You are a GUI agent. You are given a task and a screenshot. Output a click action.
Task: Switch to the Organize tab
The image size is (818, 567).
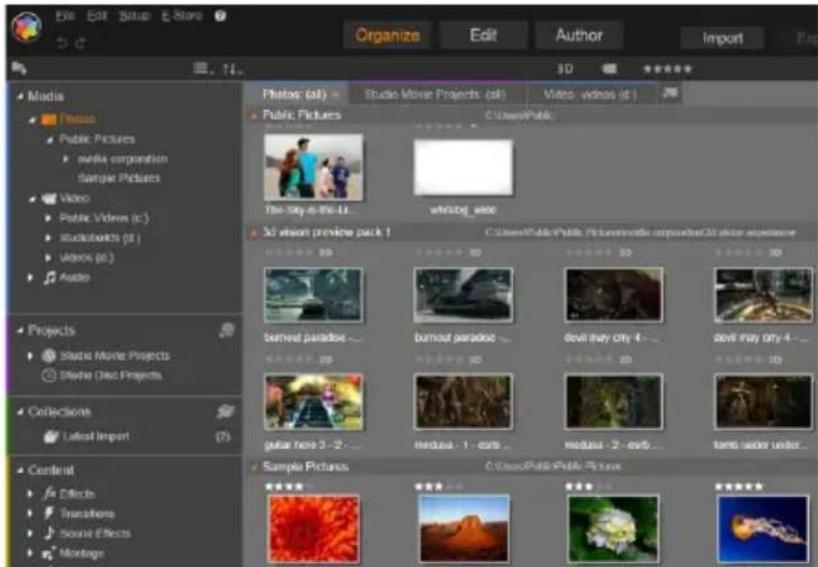[x=388, y=35]
